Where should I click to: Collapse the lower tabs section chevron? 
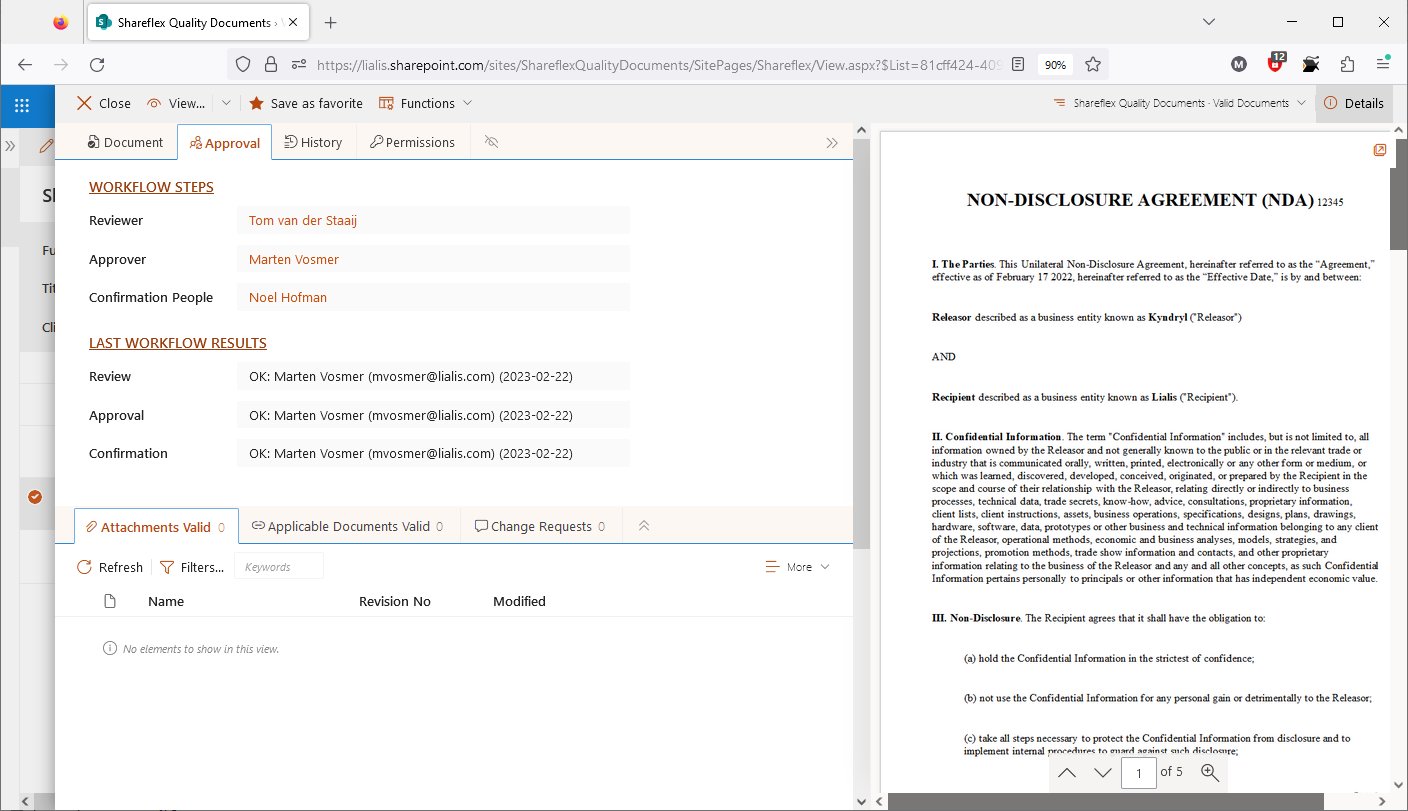coord(643,526)
